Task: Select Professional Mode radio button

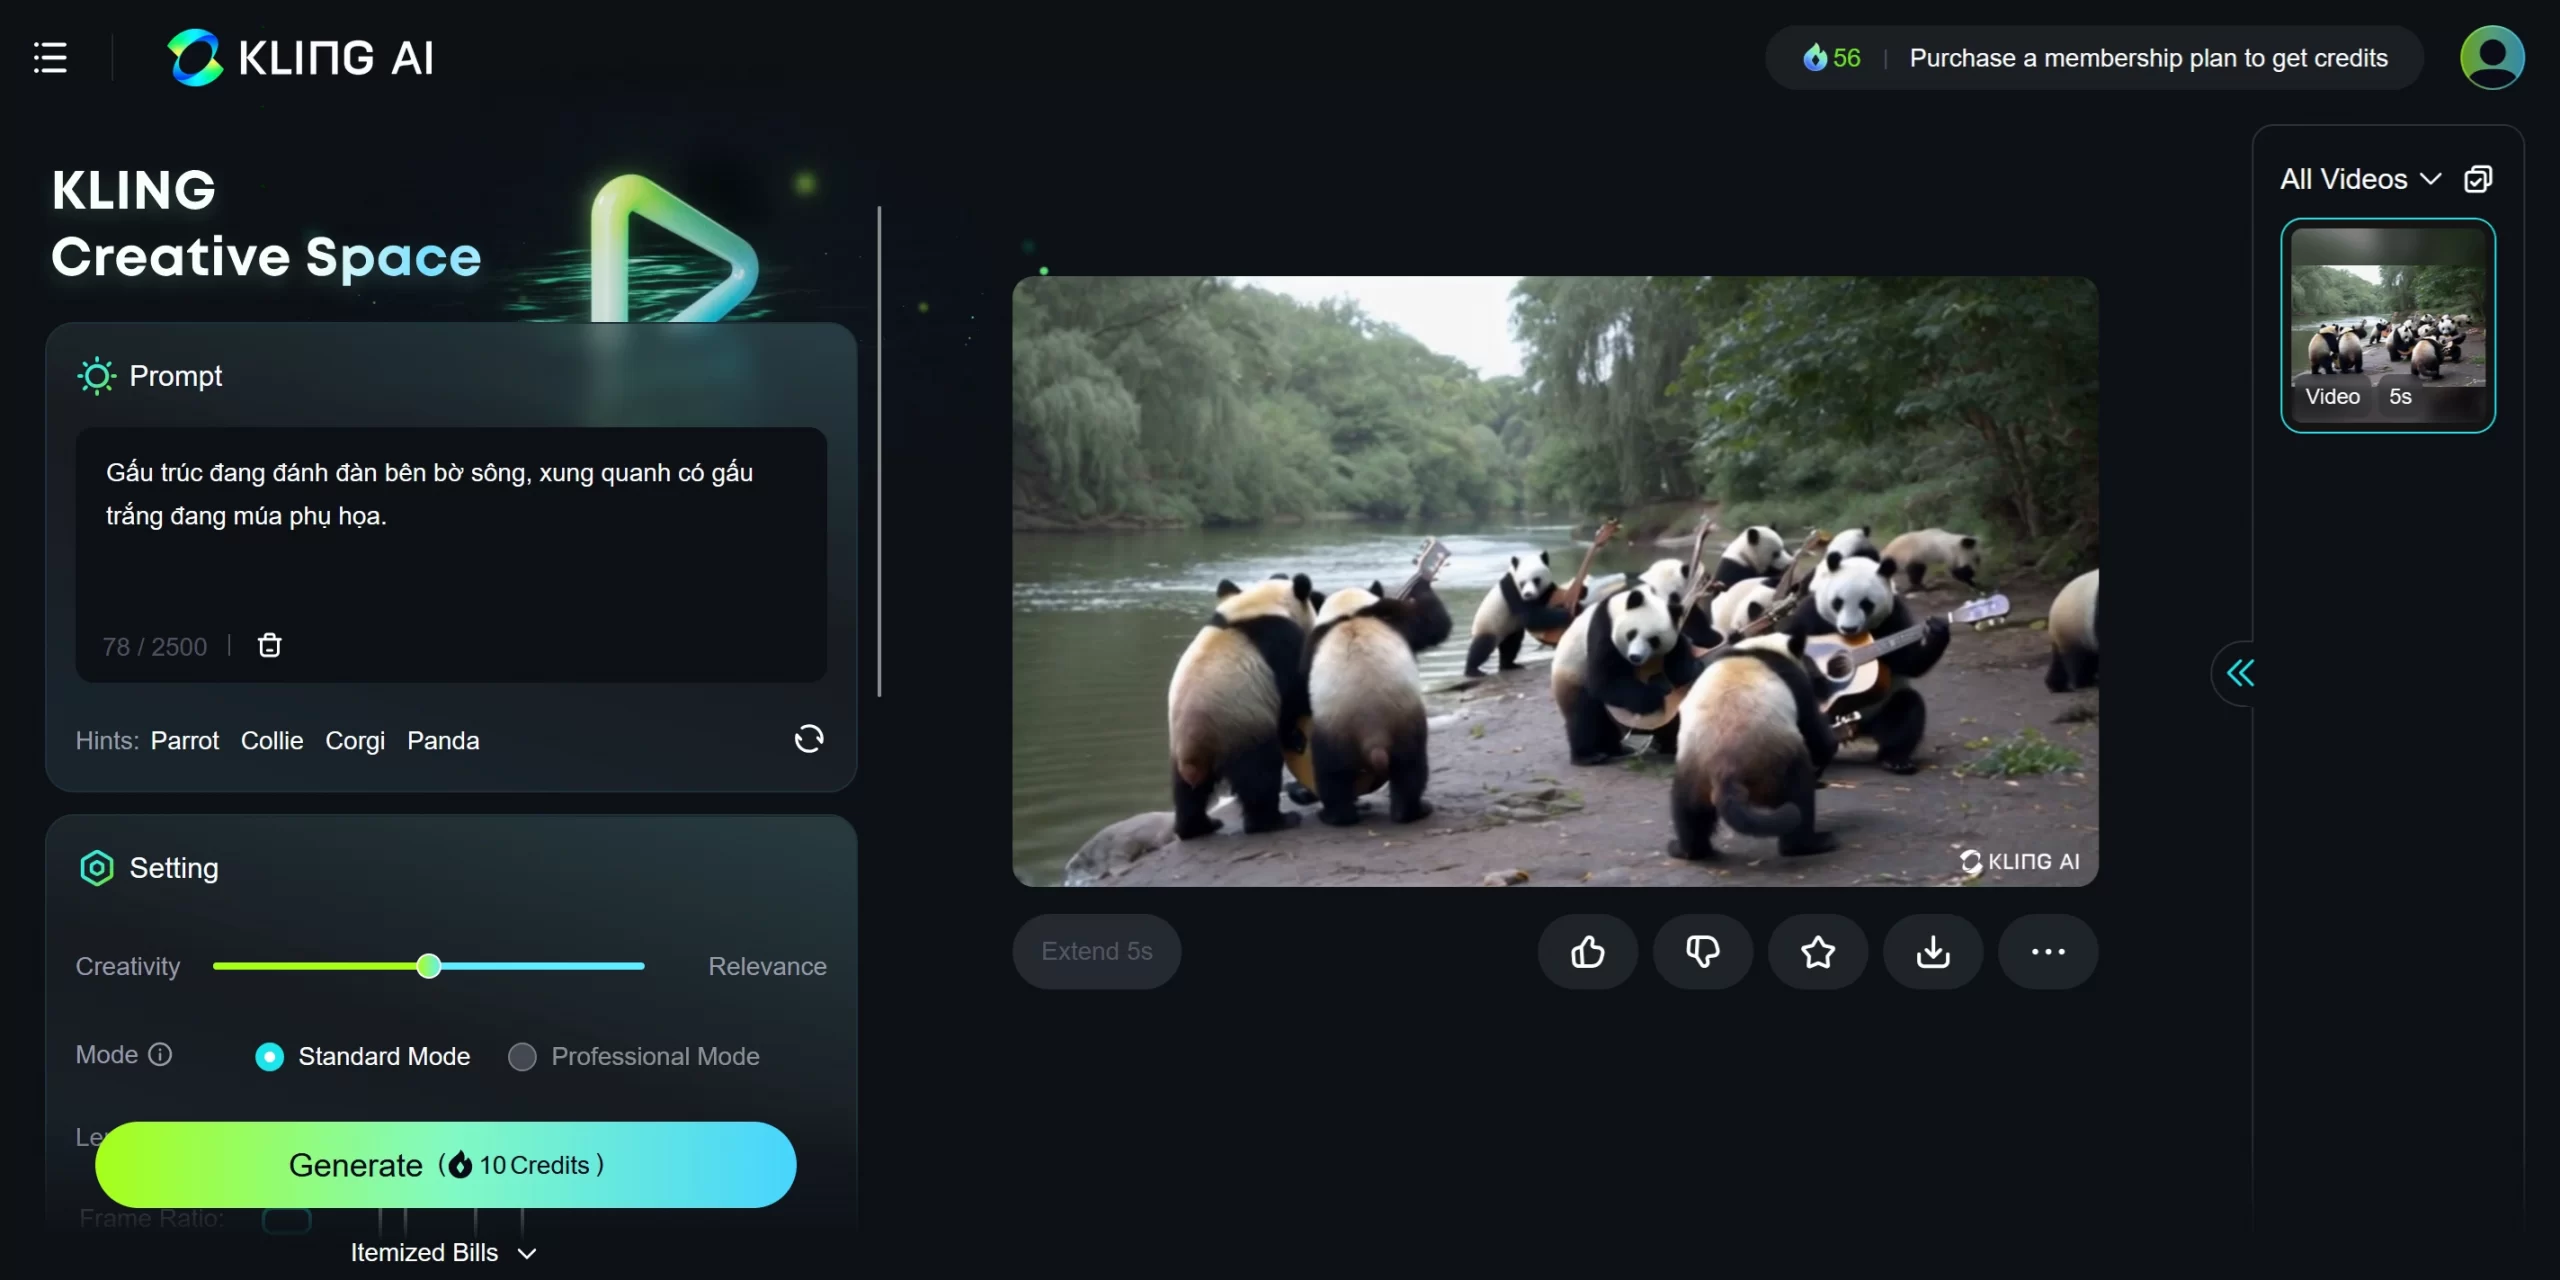Action: click(522, 1056)
